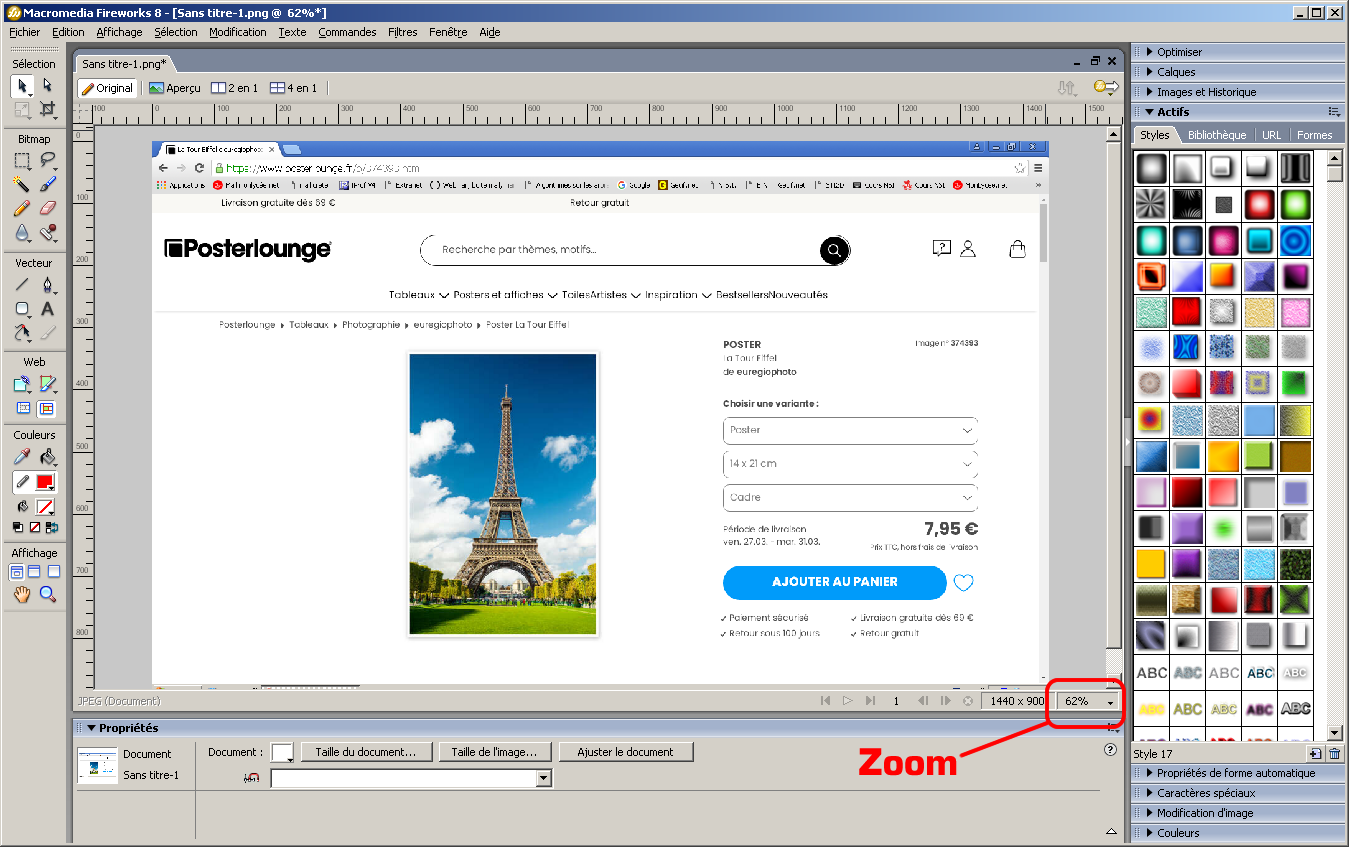Expand the Optimiser panel
The width and height of the screenshot is (1349, 847).
pyautogui.click(x=1179, y=52)
